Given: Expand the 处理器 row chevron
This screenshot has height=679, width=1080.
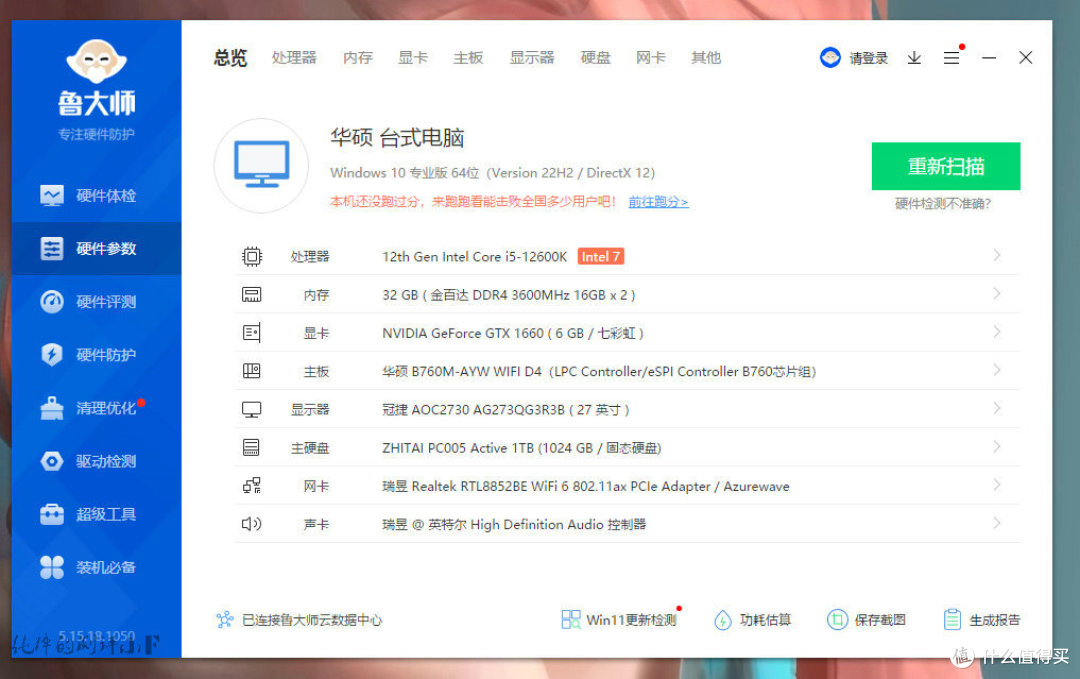Looking at the screenshot, I should pyautogui.click(x=997, y=255).
